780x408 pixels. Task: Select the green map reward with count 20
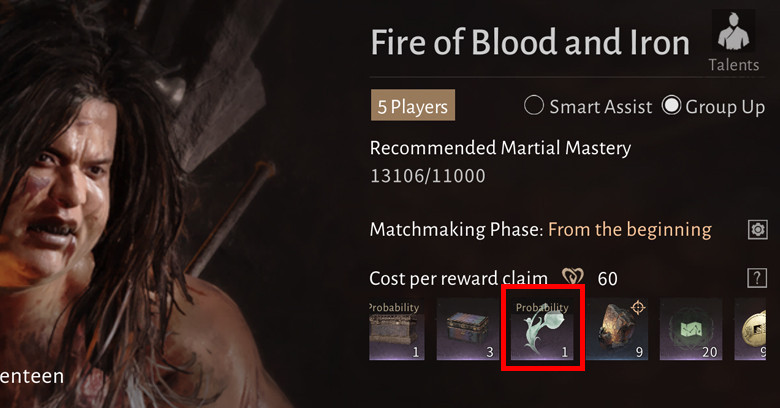pos(690,329)
